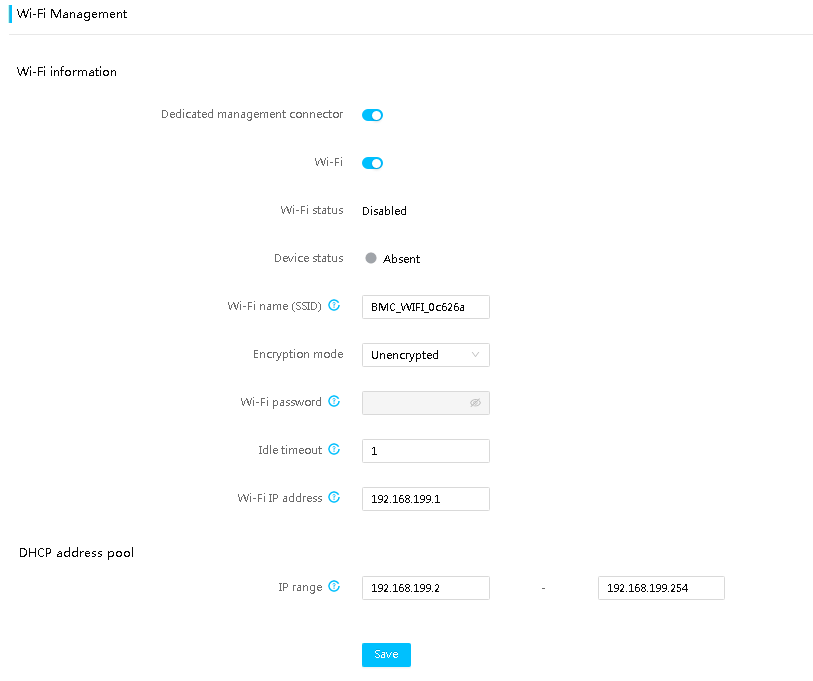Click the Wi-Fi Management page heading
The width and height of the screenshot is (813, 681).
[x=72, y=14]
